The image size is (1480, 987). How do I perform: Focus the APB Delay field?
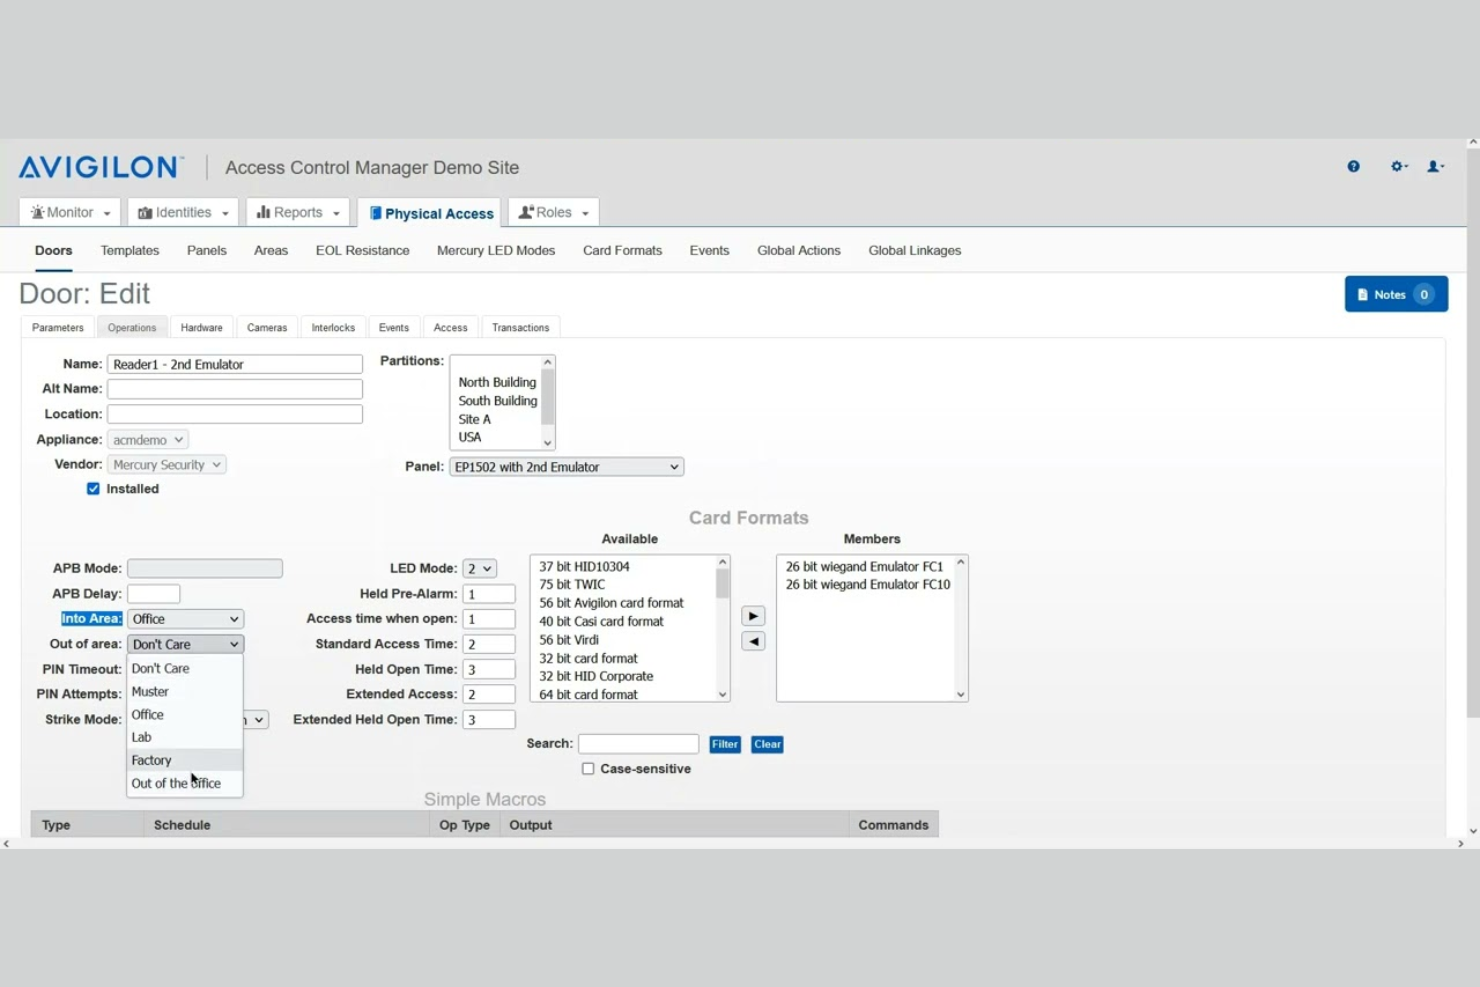[154, 594]
